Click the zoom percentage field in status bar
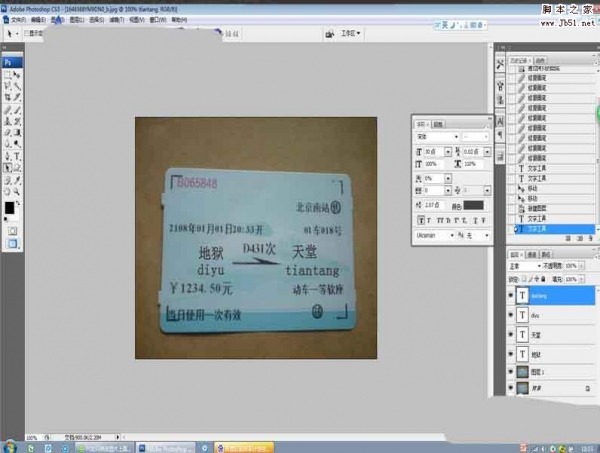The height and width of the screenshot is (453, 600). 32,437
